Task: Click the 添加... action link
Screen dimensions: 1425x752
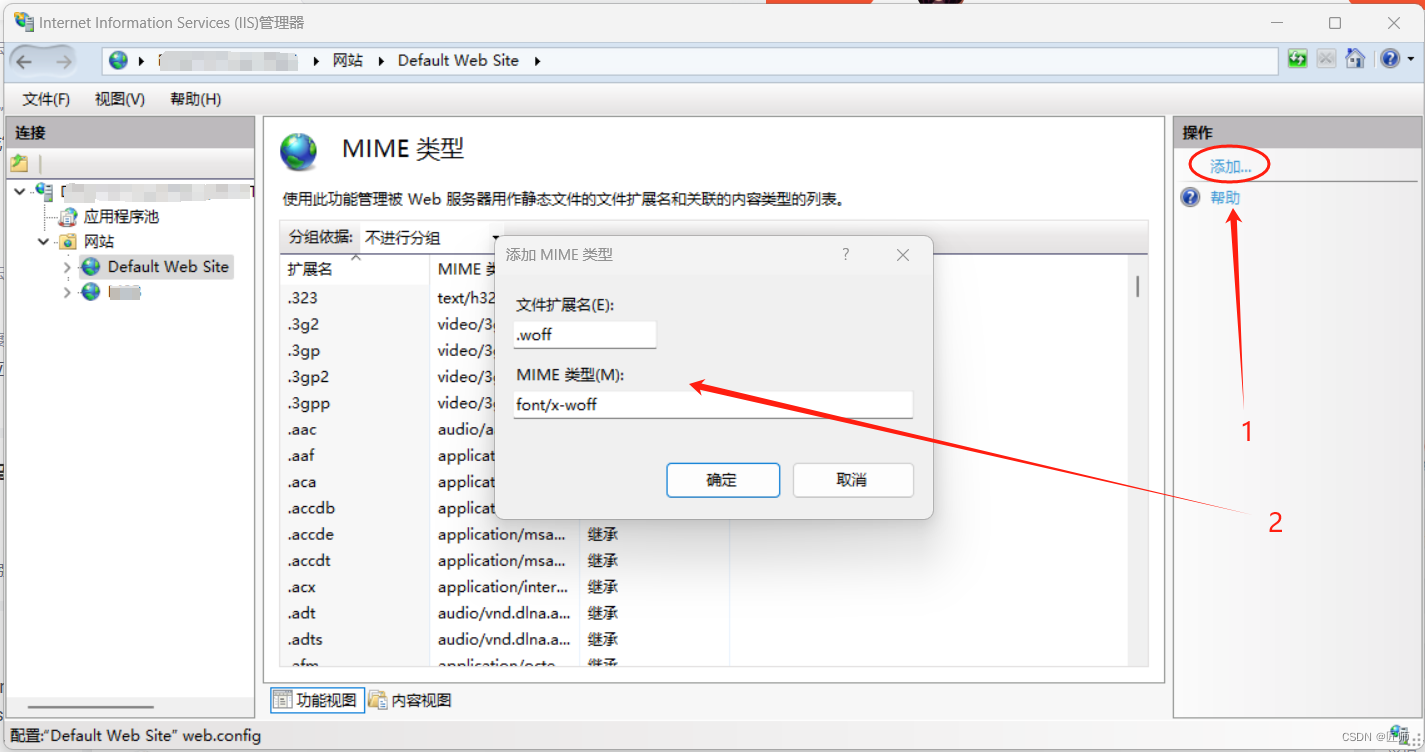Action: [1231, 166]
